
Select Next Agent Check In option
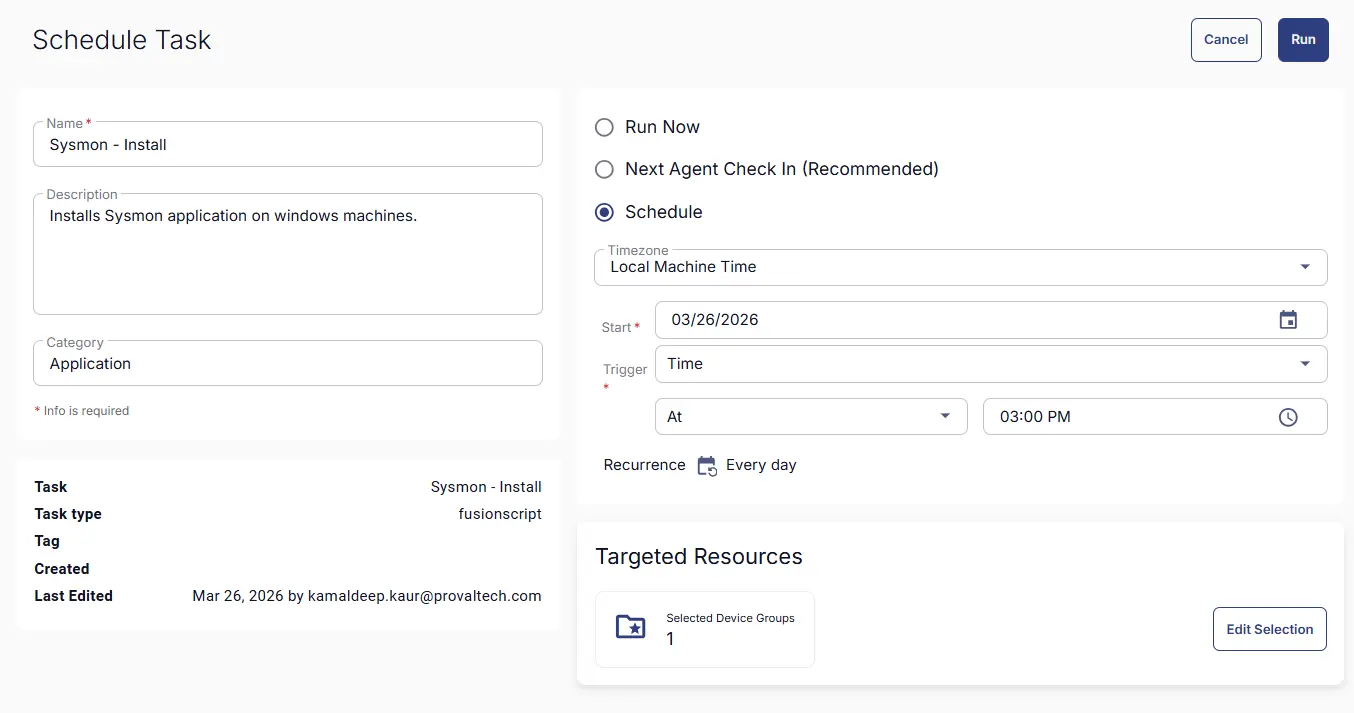(604, 170)
